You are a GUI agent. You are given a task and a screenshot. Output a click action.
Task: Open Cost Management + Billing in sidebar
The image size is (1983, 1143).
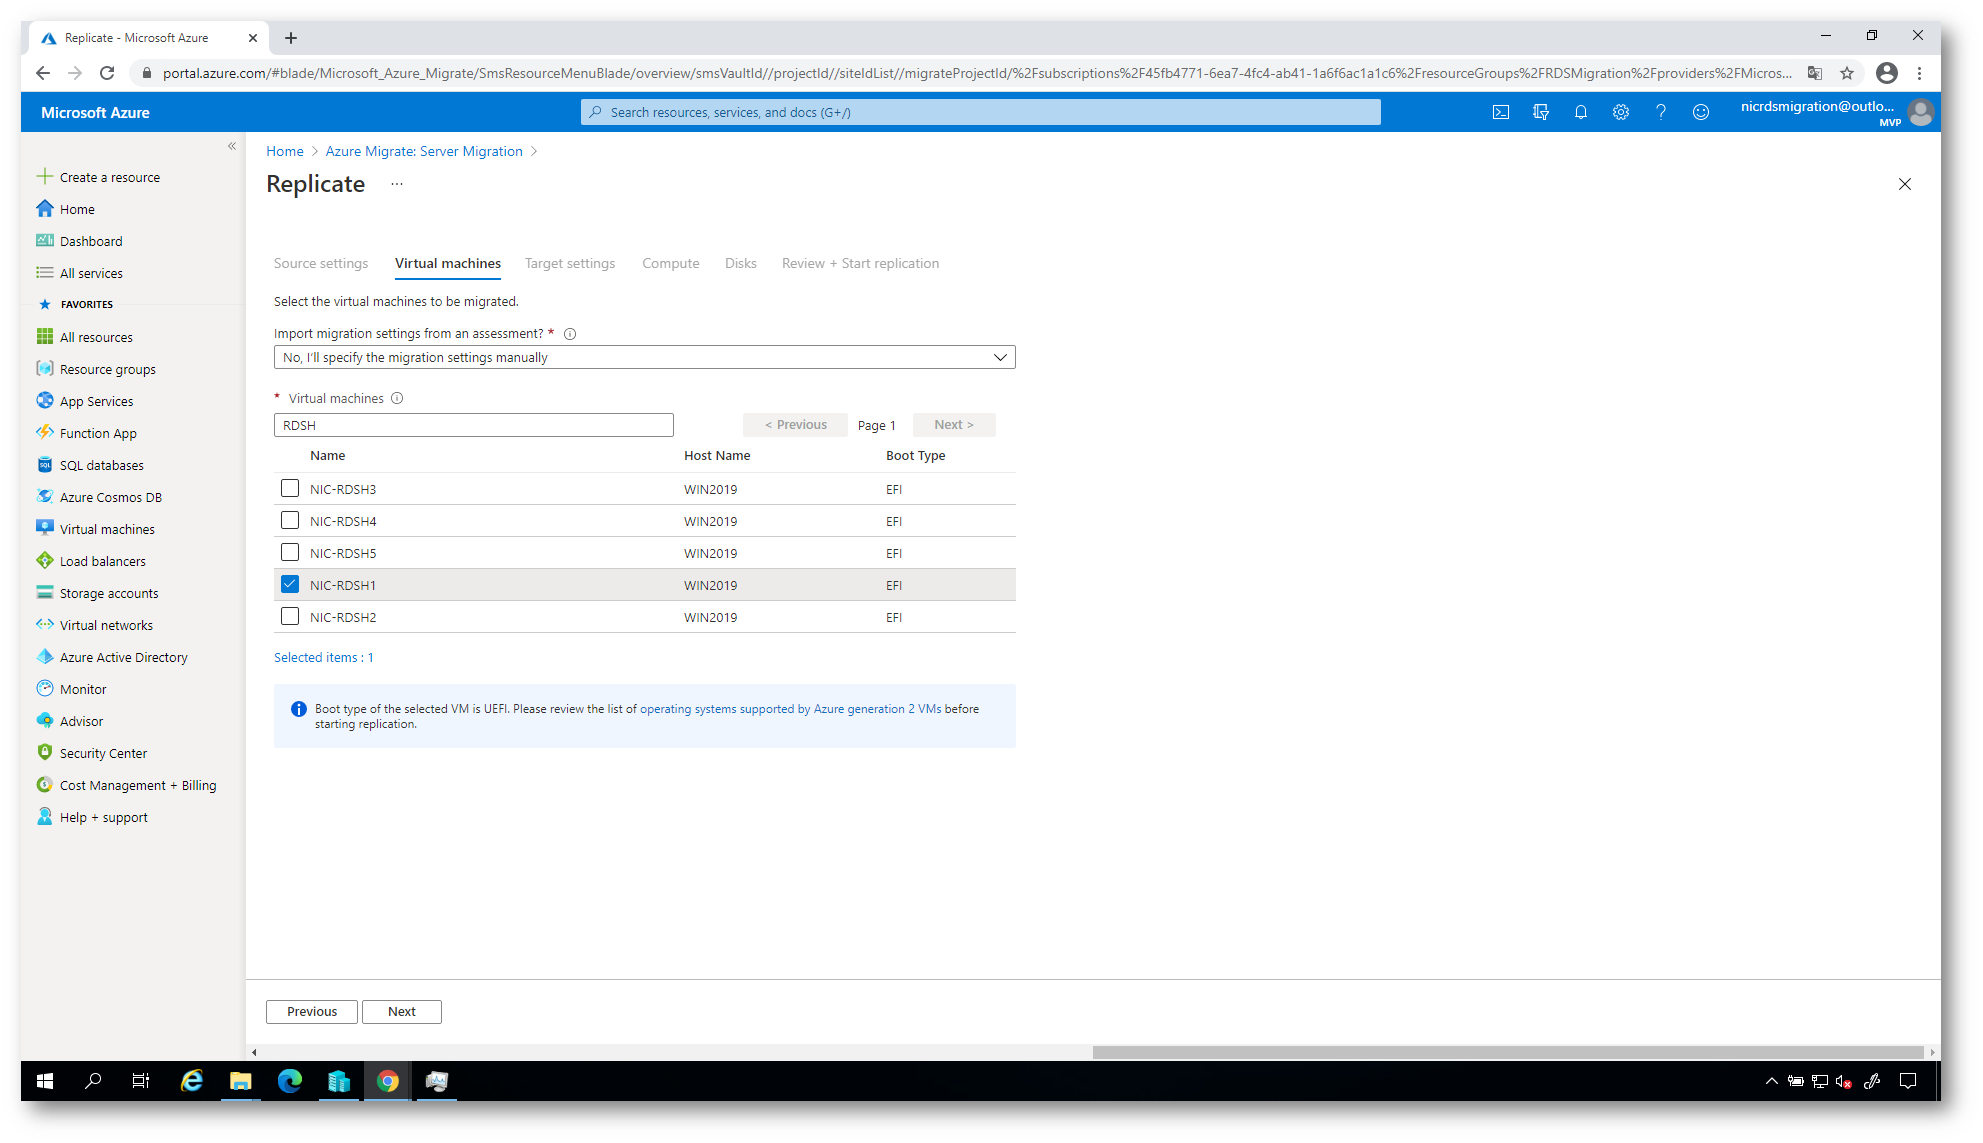(138, 785)
